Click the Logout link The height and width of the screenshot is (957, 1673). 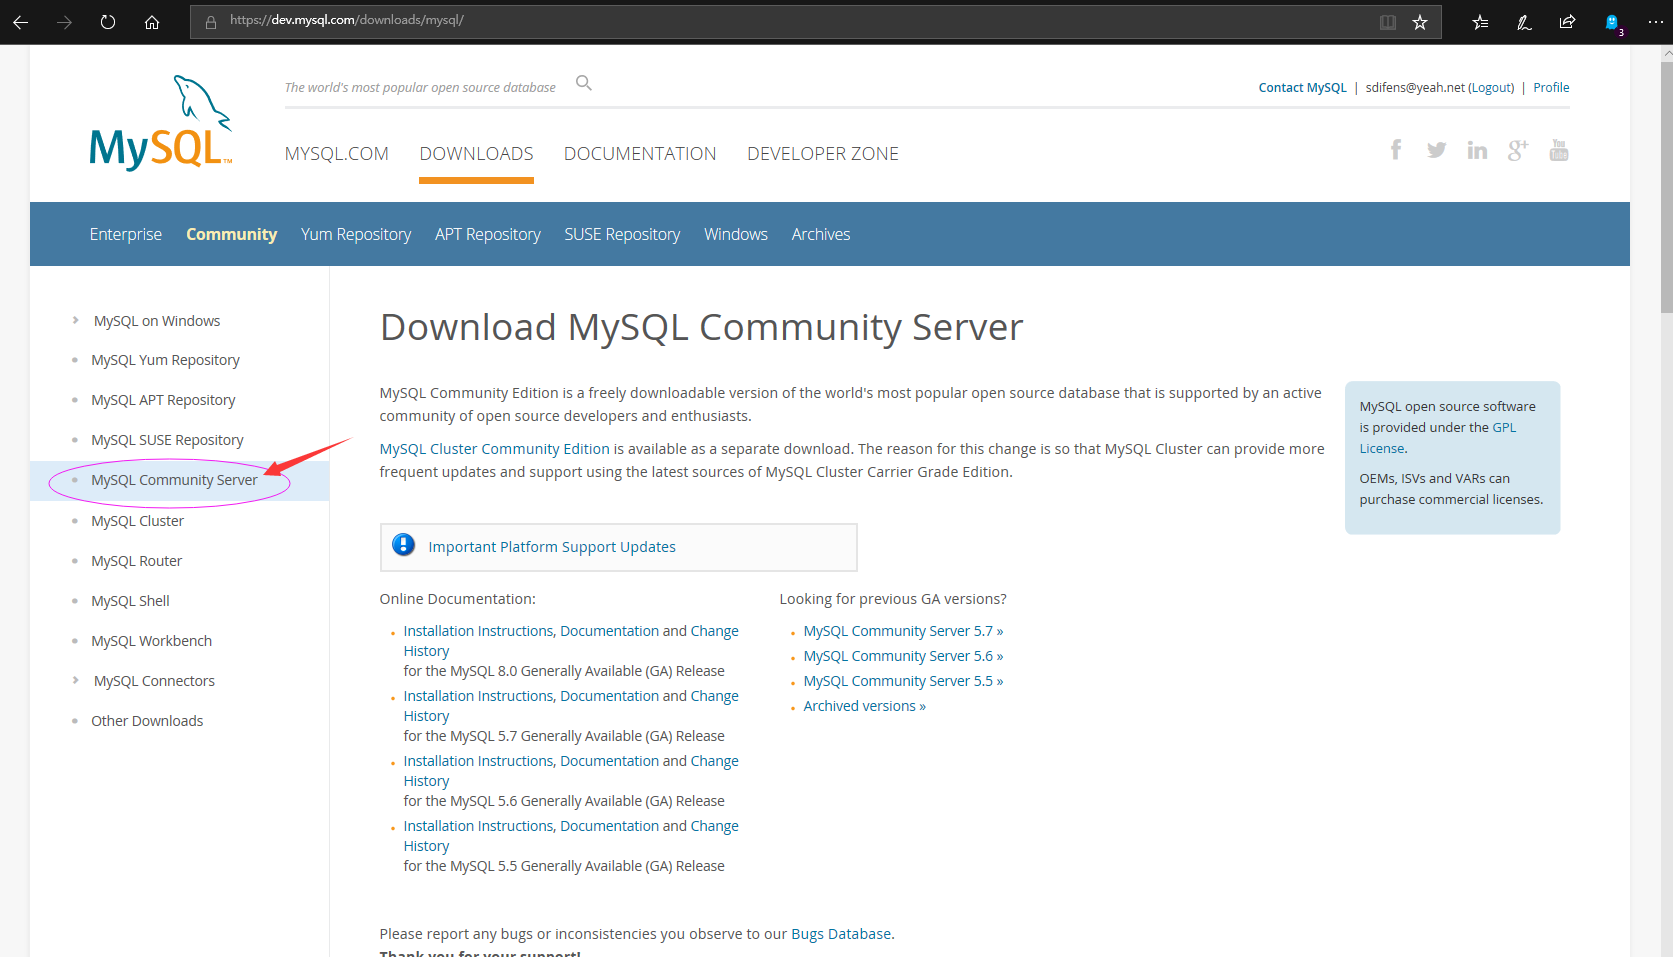coord(1491,88)
